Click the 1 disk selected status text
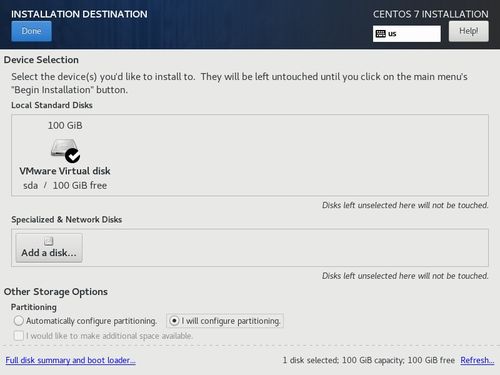Viewport: 500px width, 375px height. [369, 360]
